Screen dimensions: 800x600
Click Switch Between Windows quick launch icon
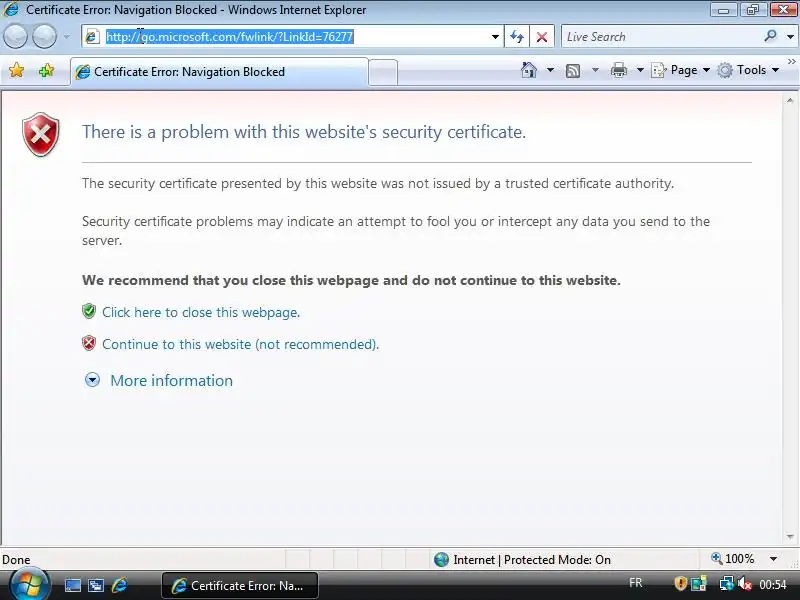[96, 585]
